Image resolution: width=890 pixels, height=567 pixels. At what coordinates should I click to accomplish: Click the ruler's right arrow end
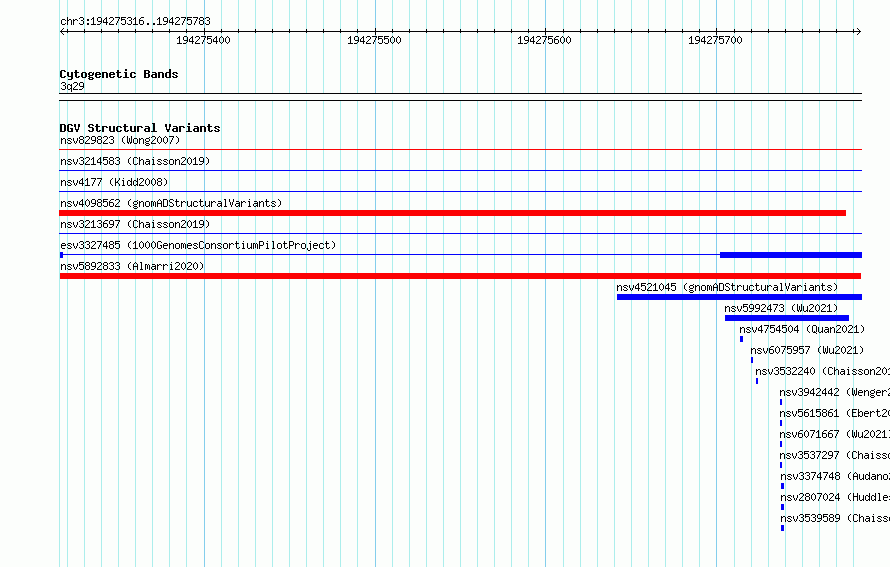[858, 32]
